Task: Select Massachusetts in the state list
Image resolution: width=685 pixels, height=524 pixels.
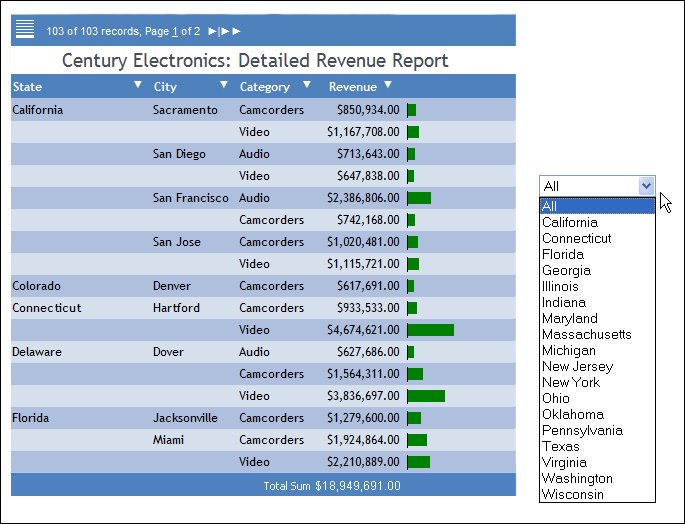Action: click(x=597, y=335)
